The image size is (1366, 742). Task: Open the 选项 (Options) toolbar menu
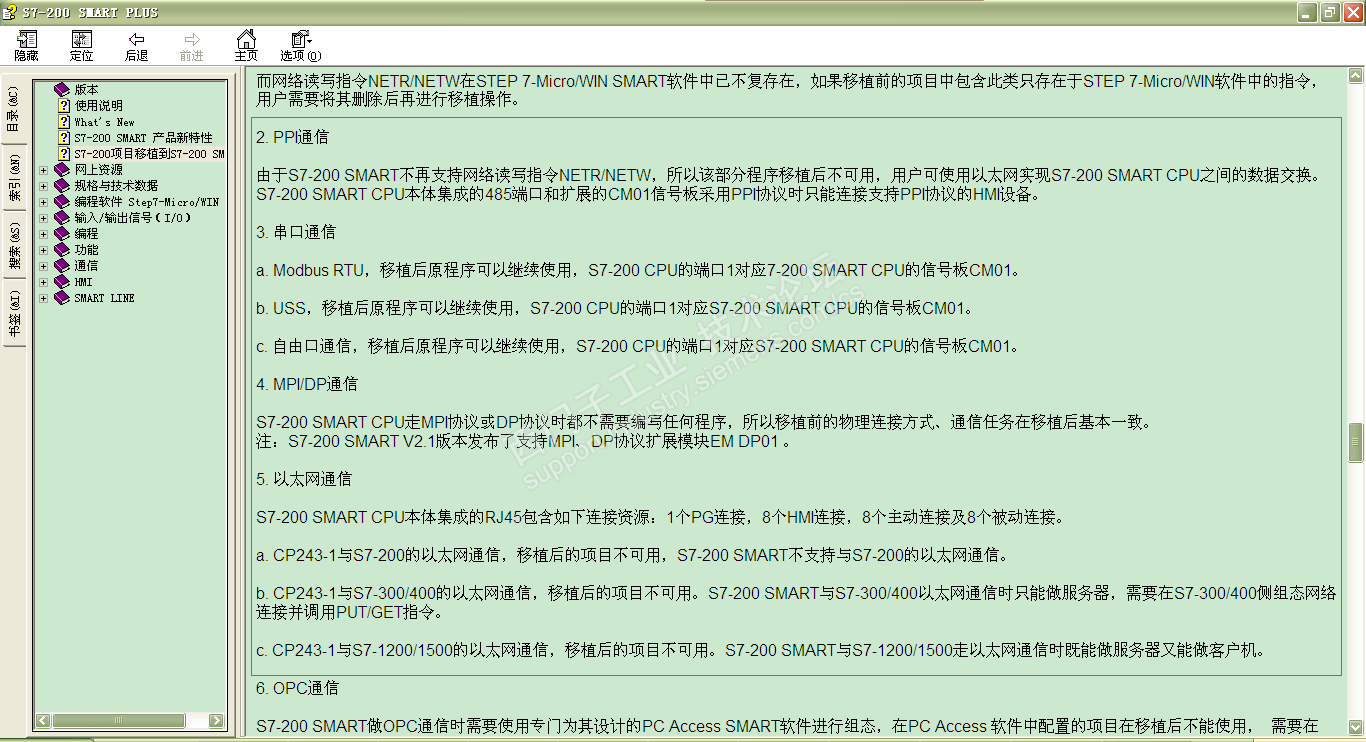[x=301, y=40]
